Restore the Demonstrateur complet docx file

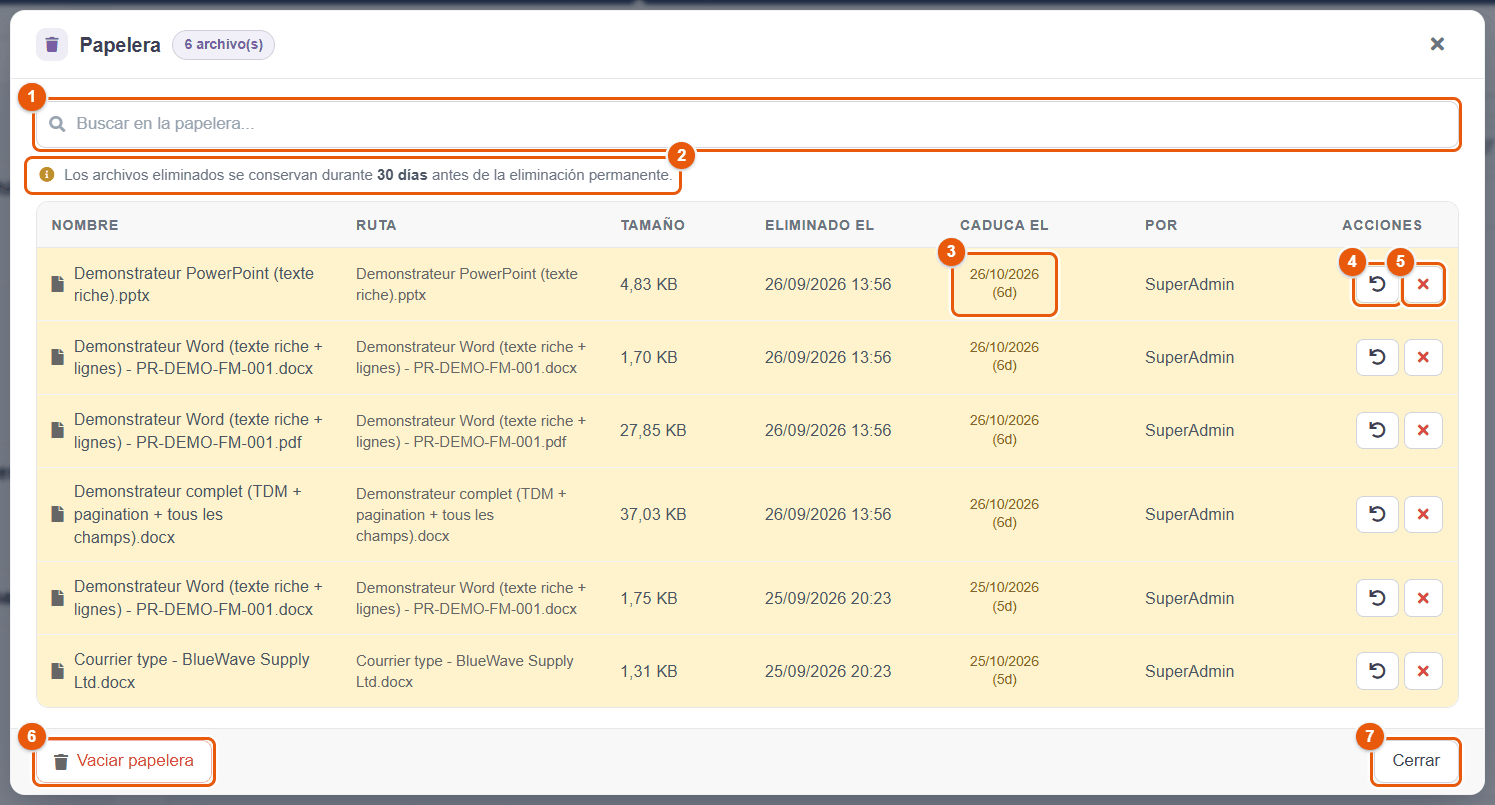1377,515
